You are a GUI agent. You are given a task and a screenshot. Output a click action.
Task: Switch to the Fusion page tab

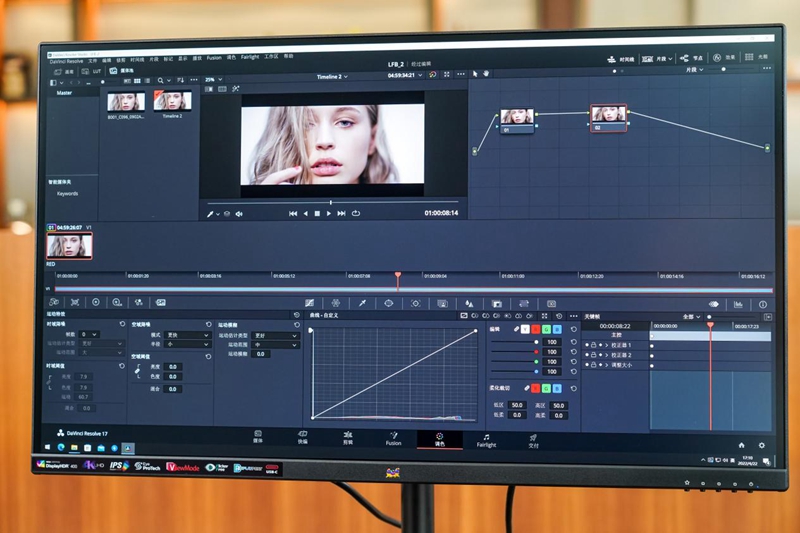(393, 440)
